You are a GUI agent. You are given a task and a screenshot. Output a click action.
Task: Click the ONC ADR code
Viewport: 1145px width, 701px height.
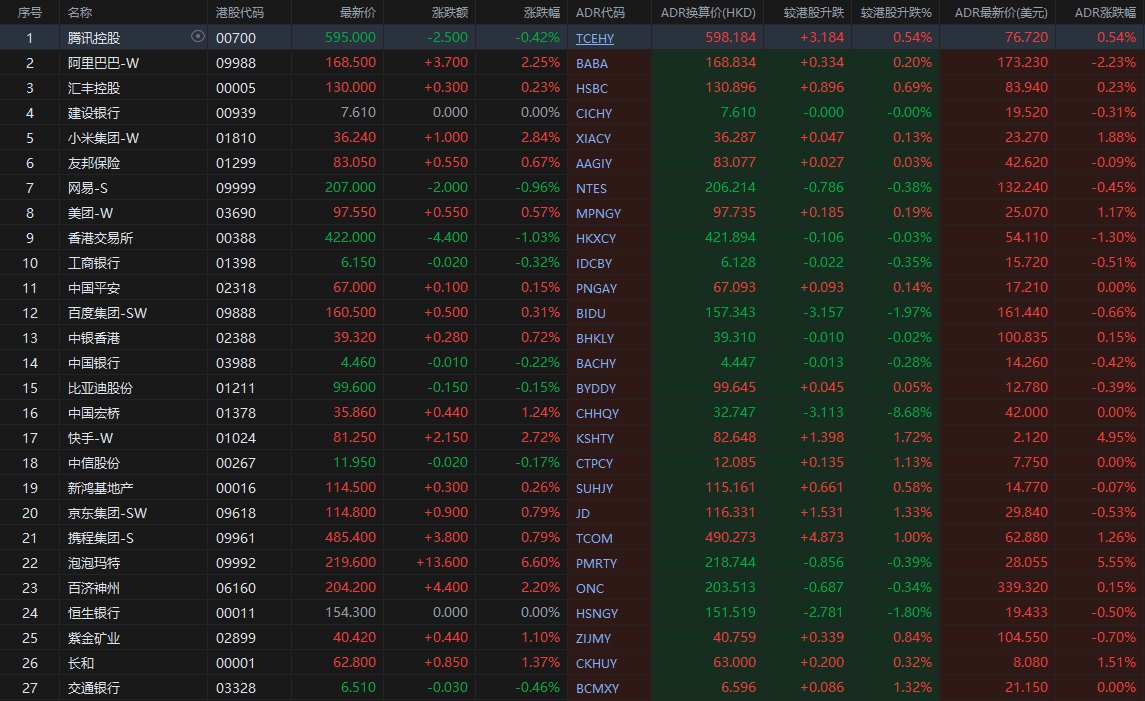(590, 589)
